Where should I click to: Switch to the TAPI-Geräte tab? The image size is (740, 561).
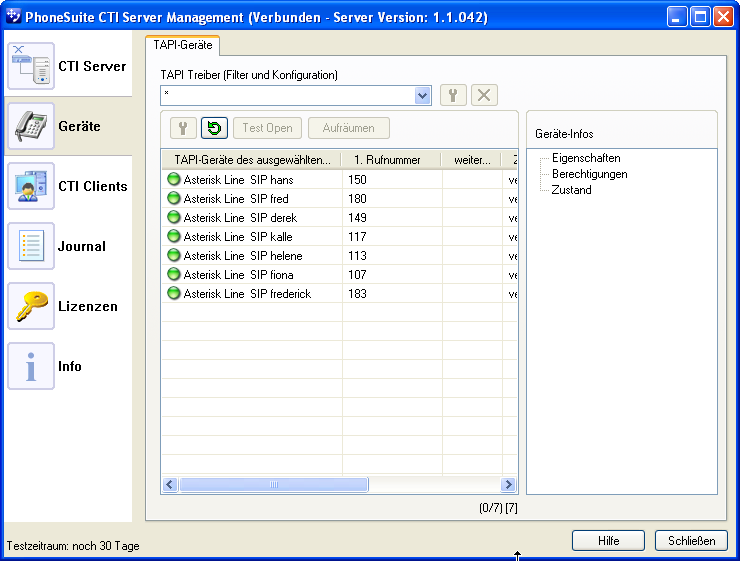pyautogui.click(x=182, y=45)
